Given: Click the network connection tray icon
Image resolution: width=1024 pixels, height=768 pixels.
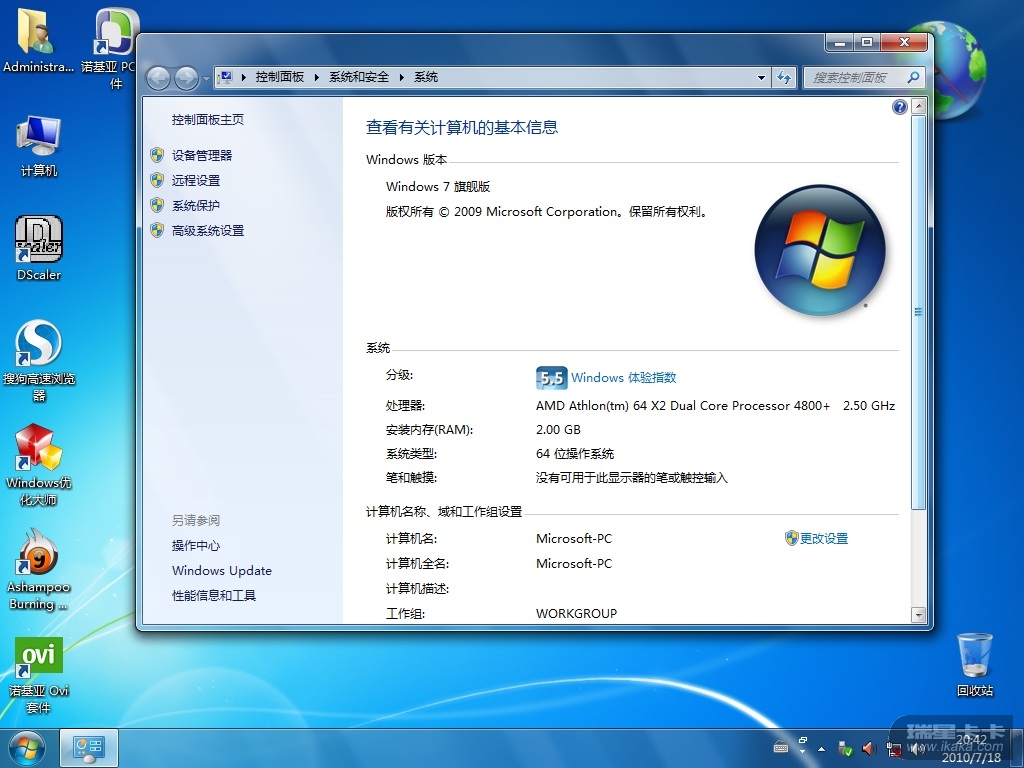Looking at the screenshot, I should pyautogui.click(x=893, y=749).
